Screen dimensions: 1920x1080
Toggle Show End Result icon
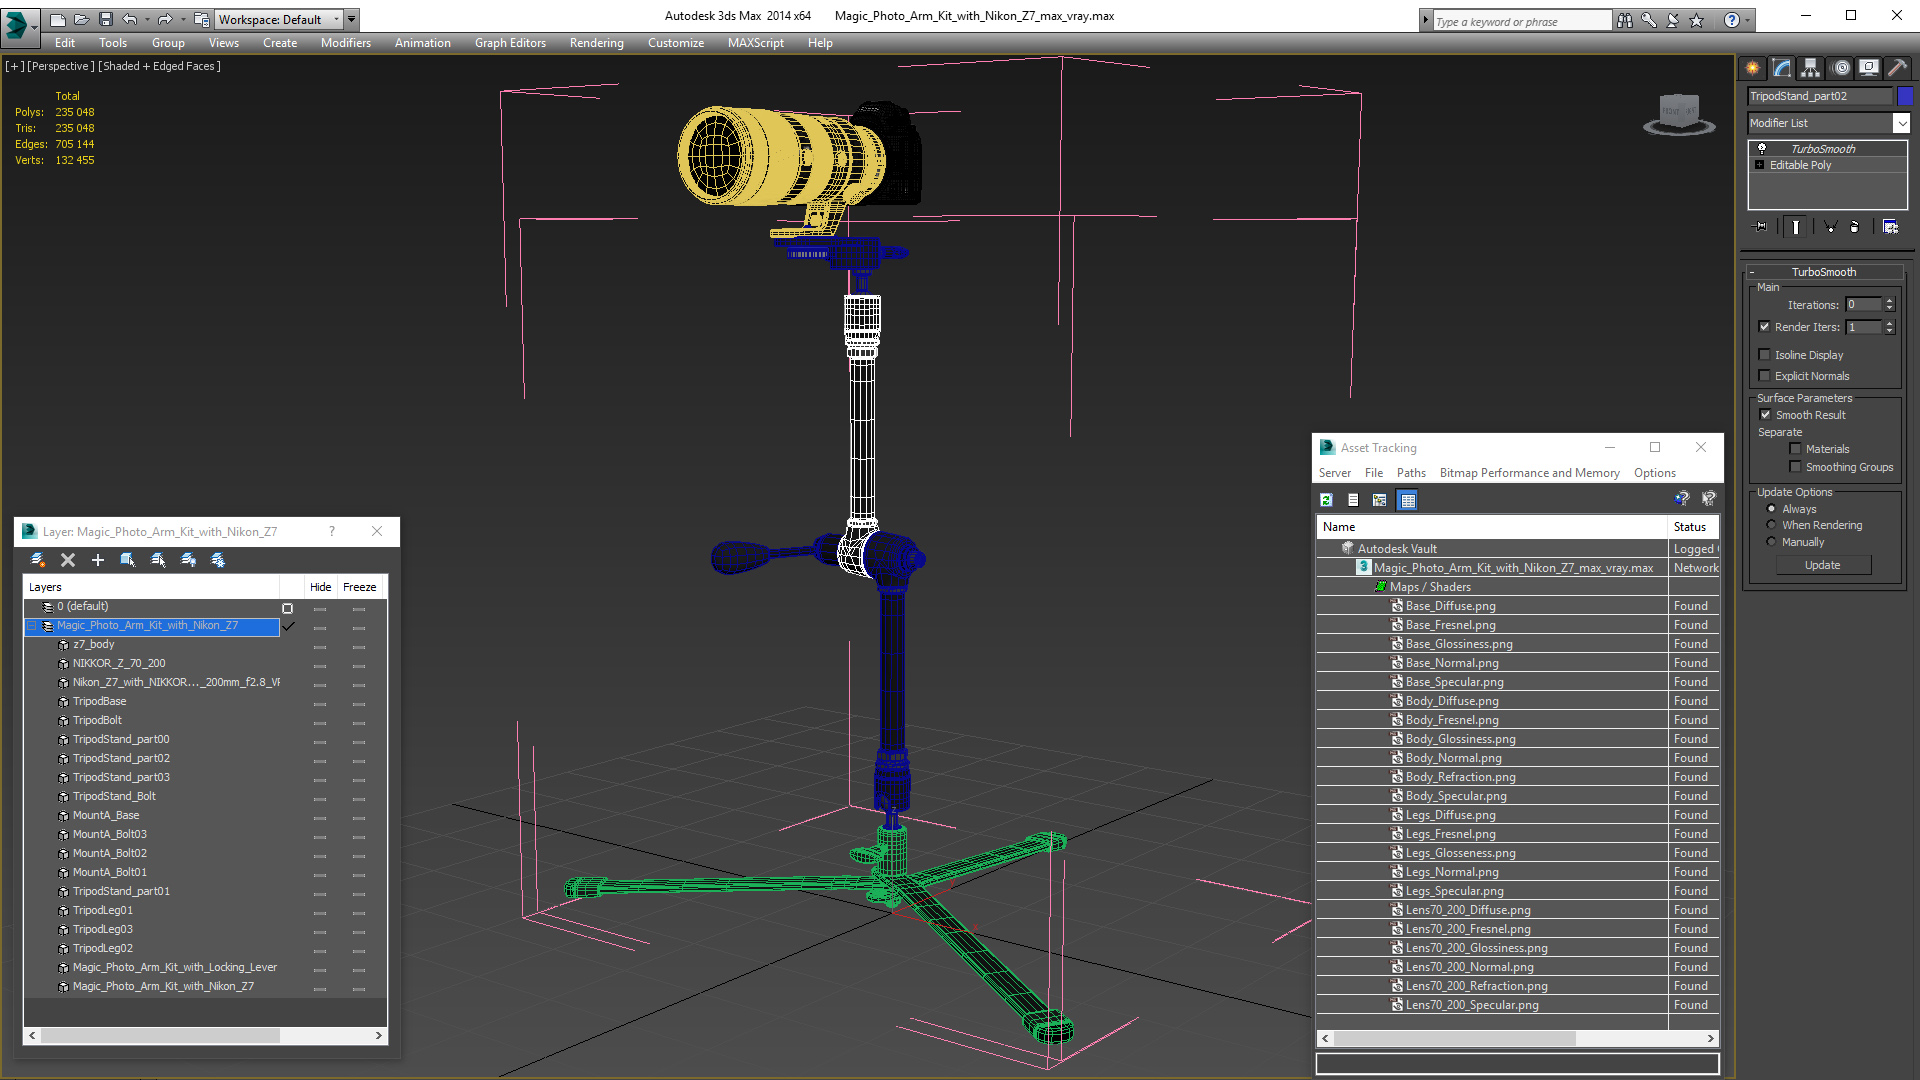coord(1796,227)
